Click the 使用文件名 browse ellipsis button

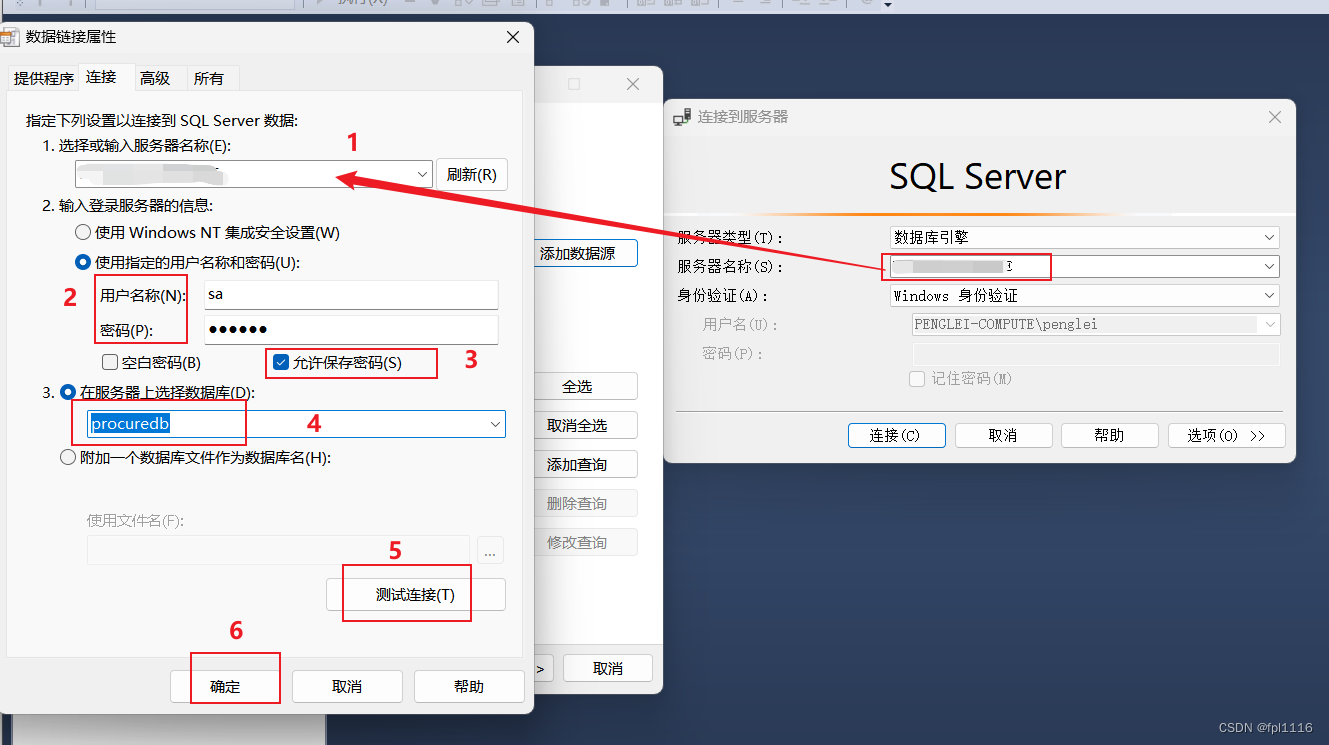pyautogui.click(x=490, y=550)
